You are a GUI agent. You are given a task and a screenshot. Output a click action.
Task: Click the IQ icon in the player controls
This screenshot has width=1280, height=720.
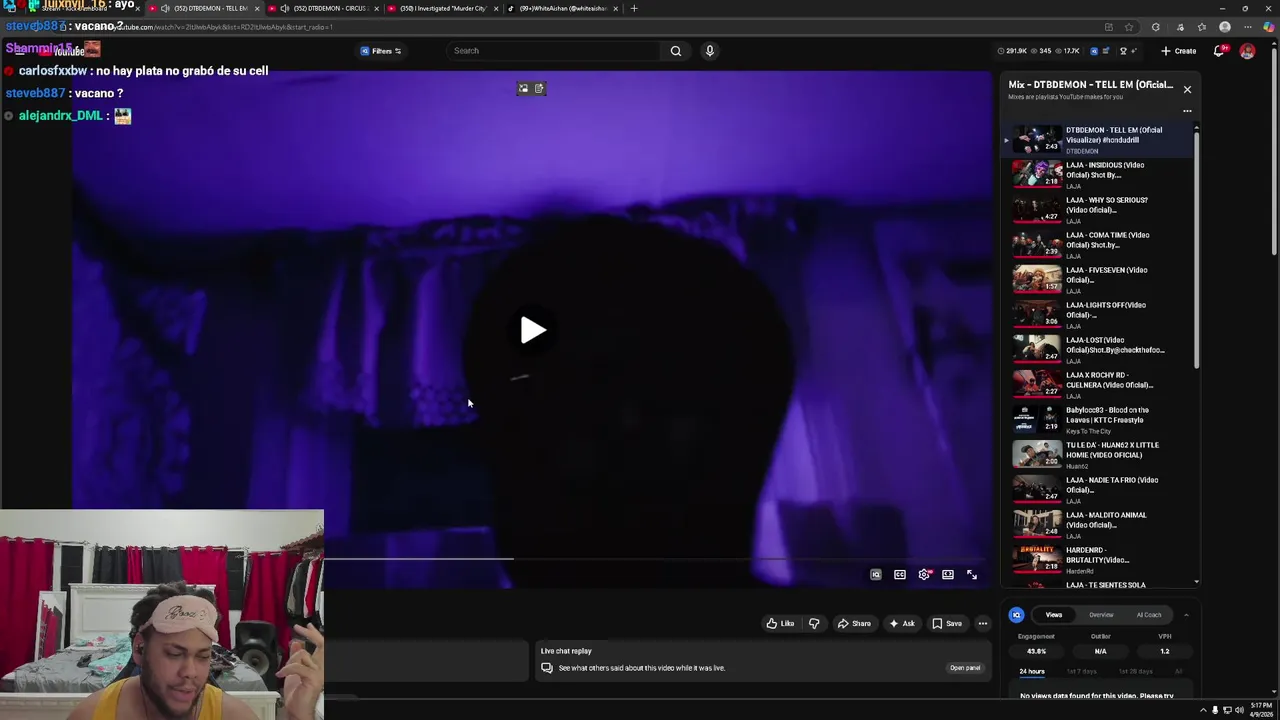click(x=876, y=575)
